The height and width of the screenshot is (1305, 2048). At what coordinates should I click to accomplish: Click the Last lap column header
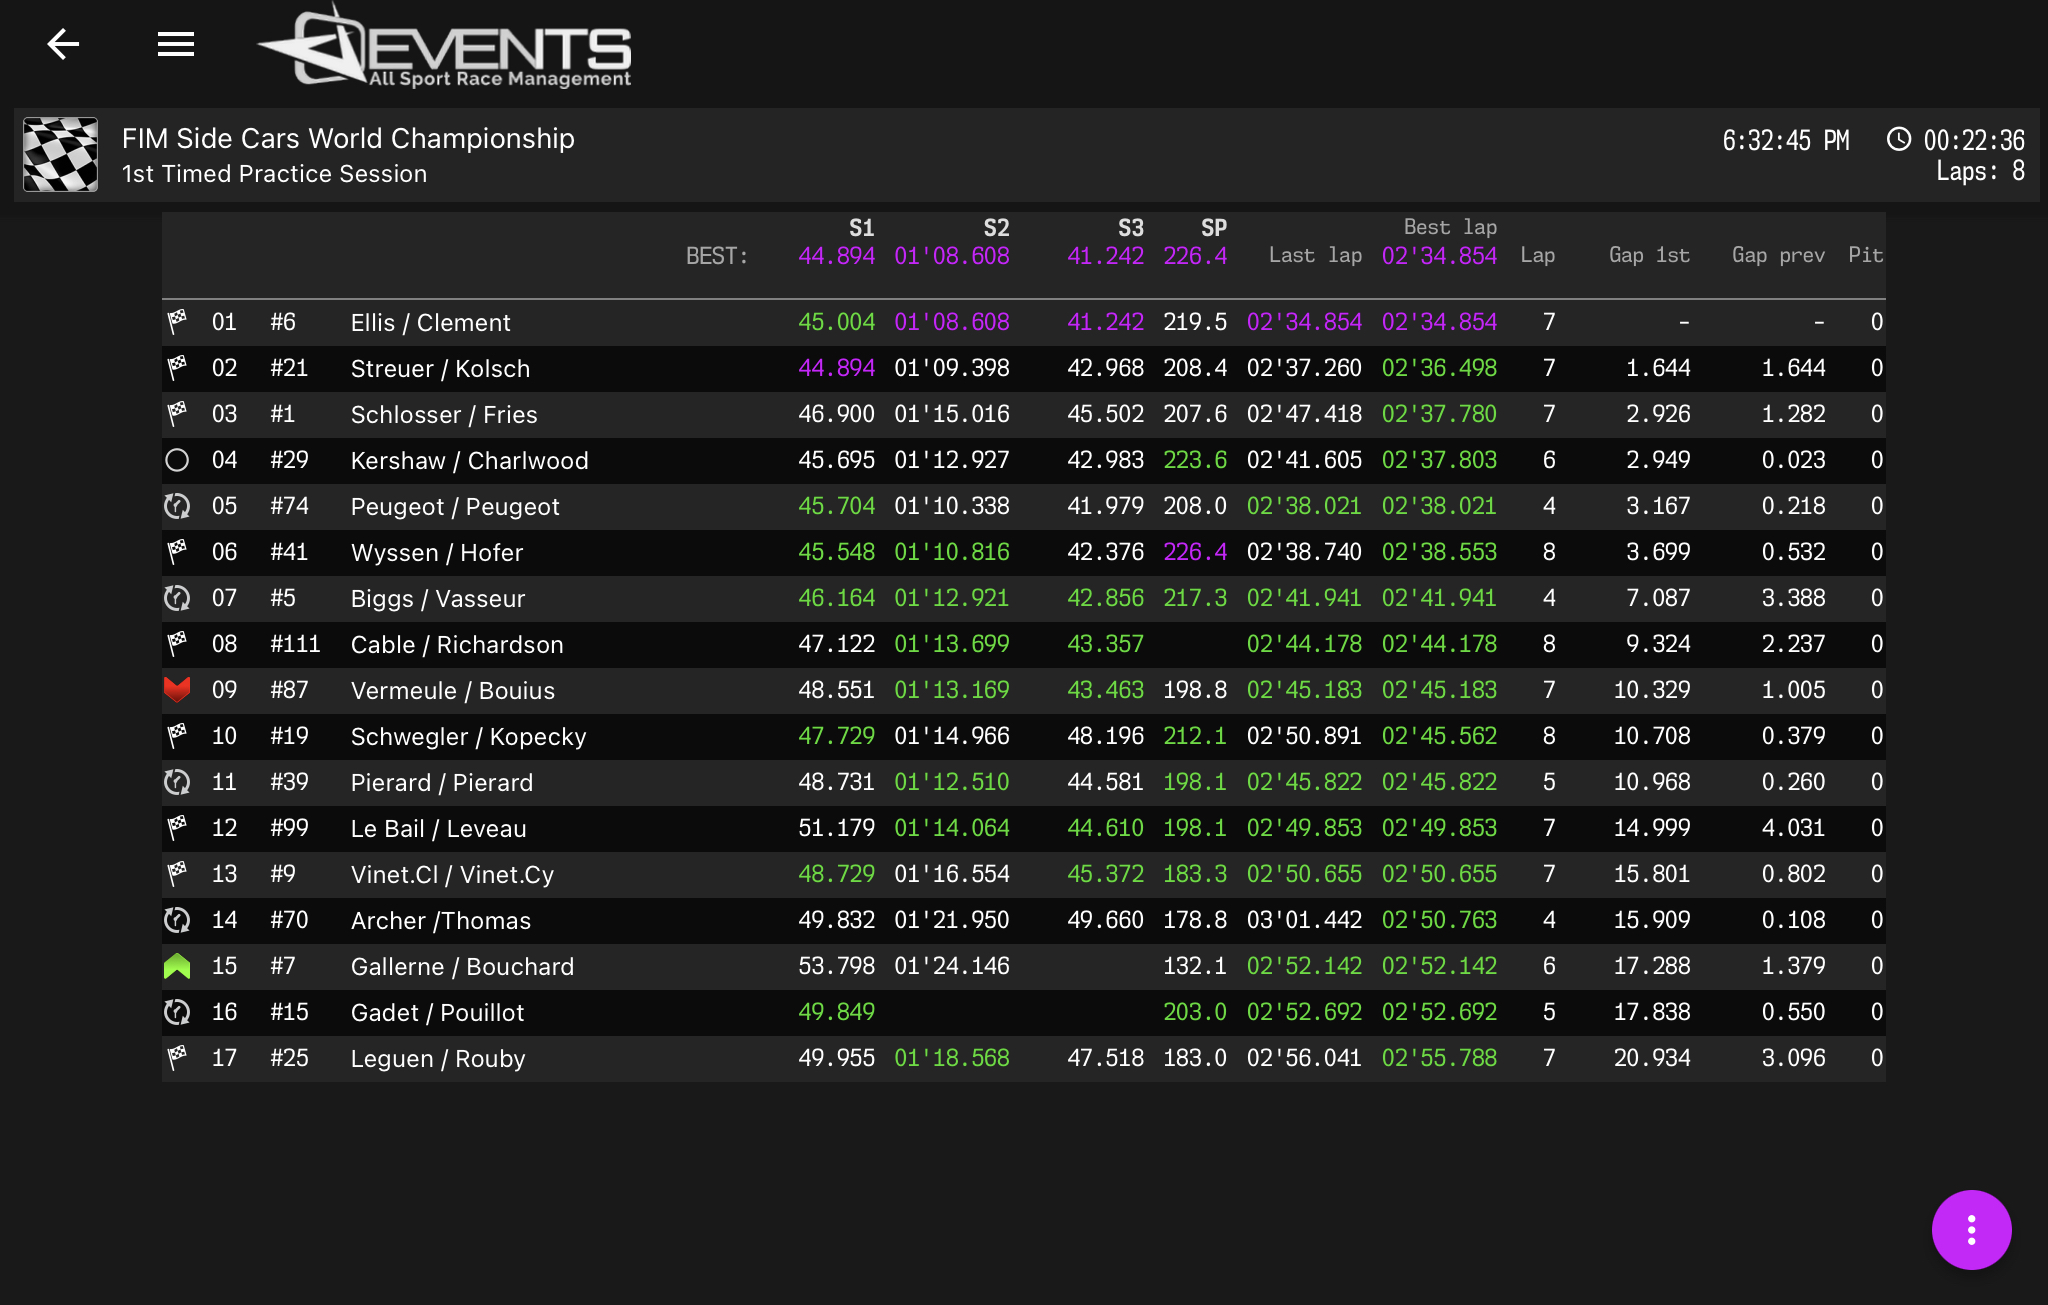pyautogui.click(x=1315, y=255)
